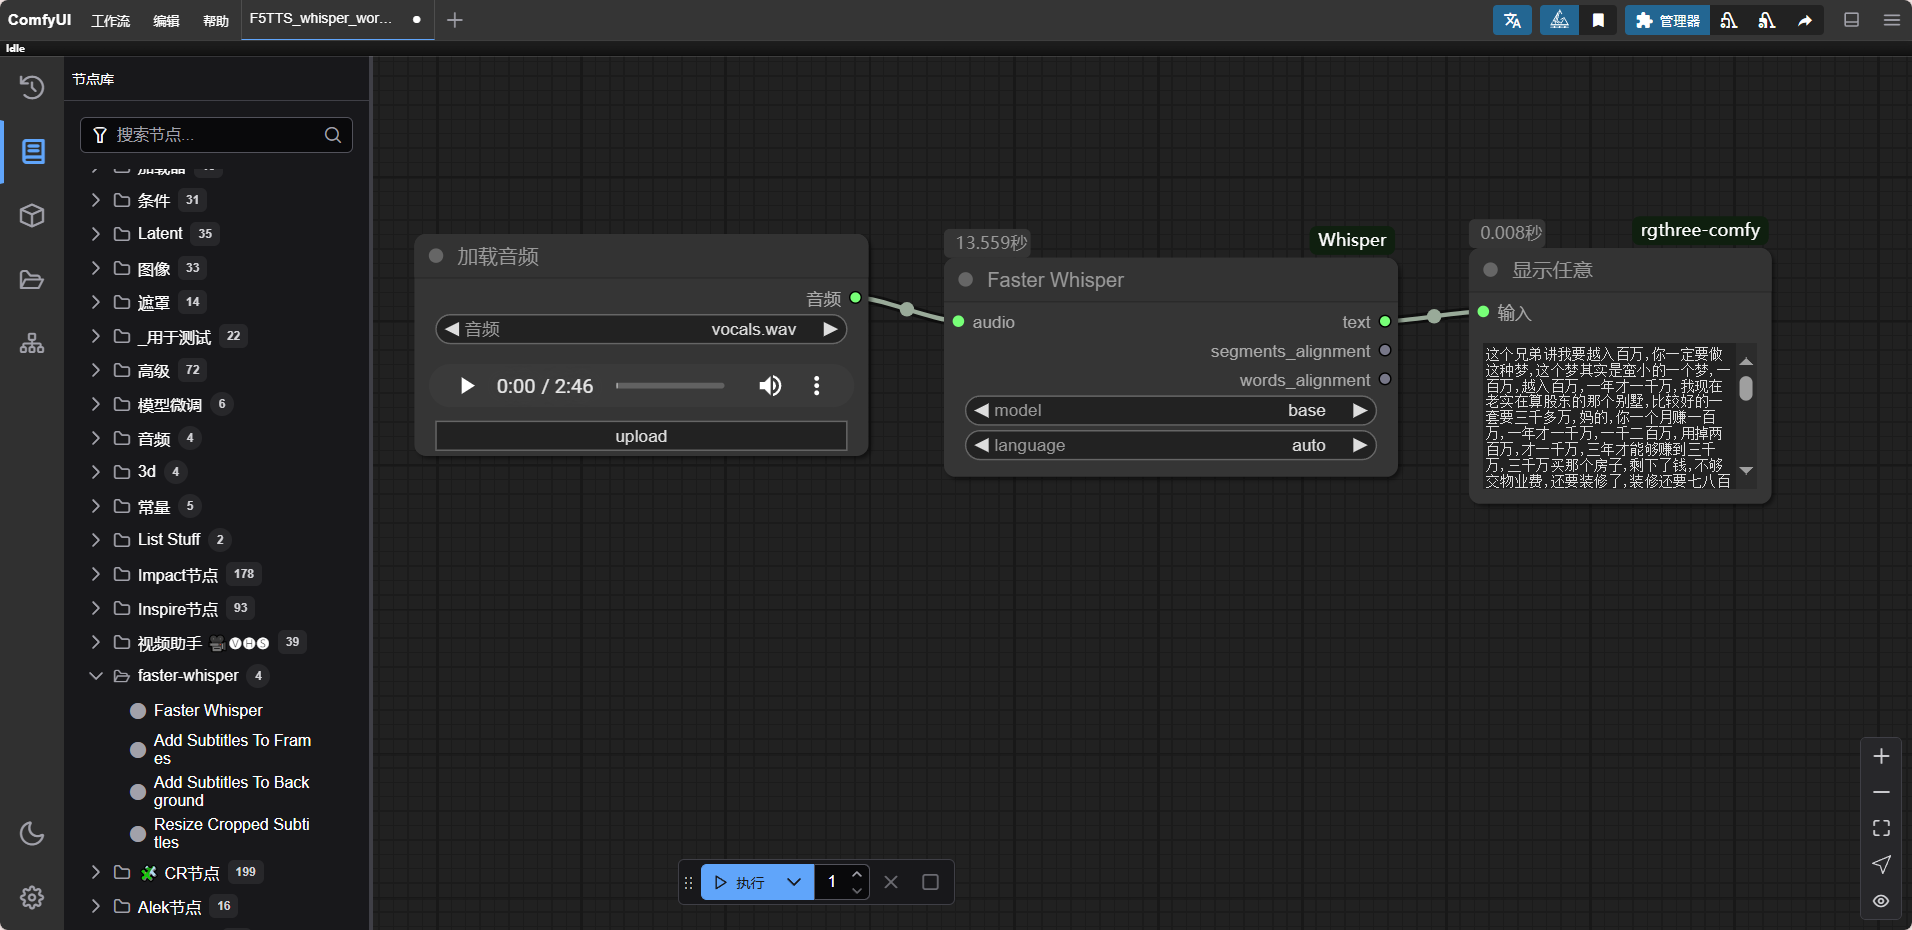Open the queue history sidebar icon
This screenshot has height=930, width=1912.
(x=32, y=87)
